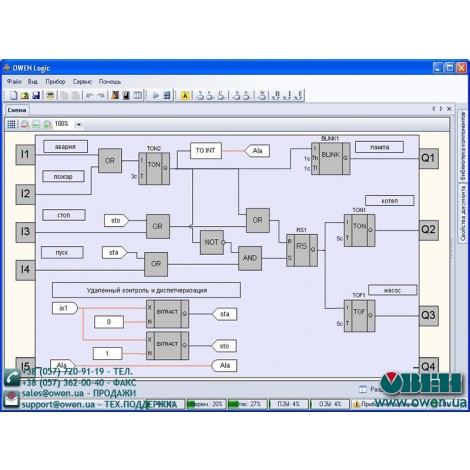Viewport: 470px width, 470px height.
Task: Open the Прибор menu
Action: [x=55, y=82]
